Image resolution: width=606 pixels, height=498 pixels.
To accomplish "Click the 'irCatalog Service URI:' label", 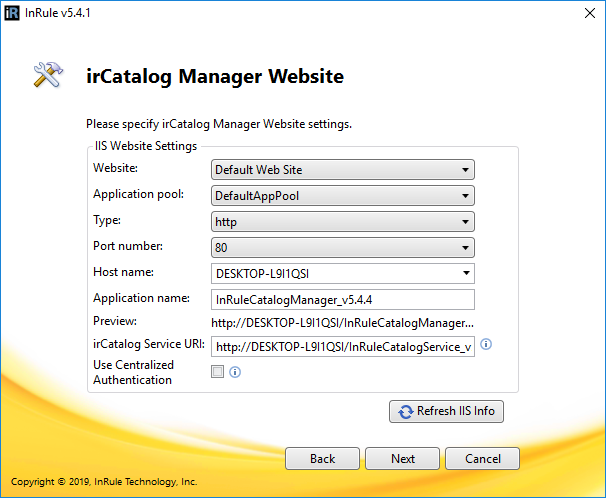I will [x=149, y=344].
